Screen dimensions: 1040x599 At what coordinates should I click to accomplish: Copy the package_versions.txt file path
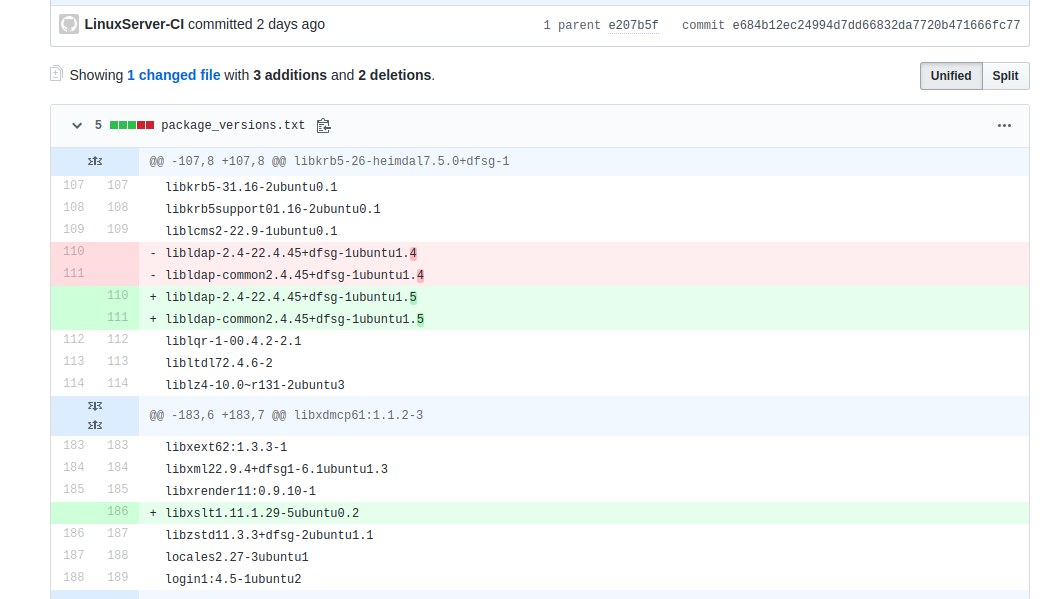point(323,126)
